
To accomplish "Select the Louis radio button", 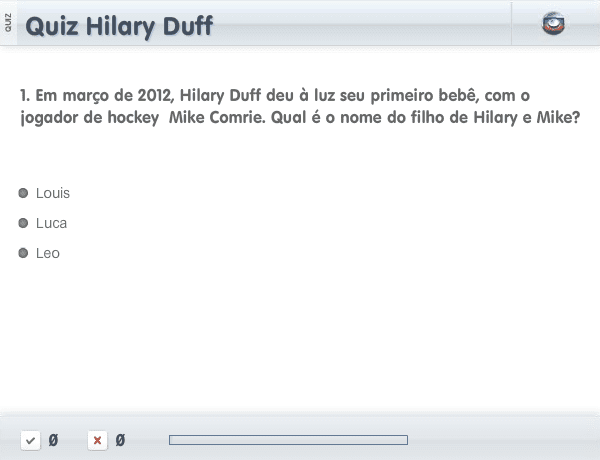I will click(23, 193).
